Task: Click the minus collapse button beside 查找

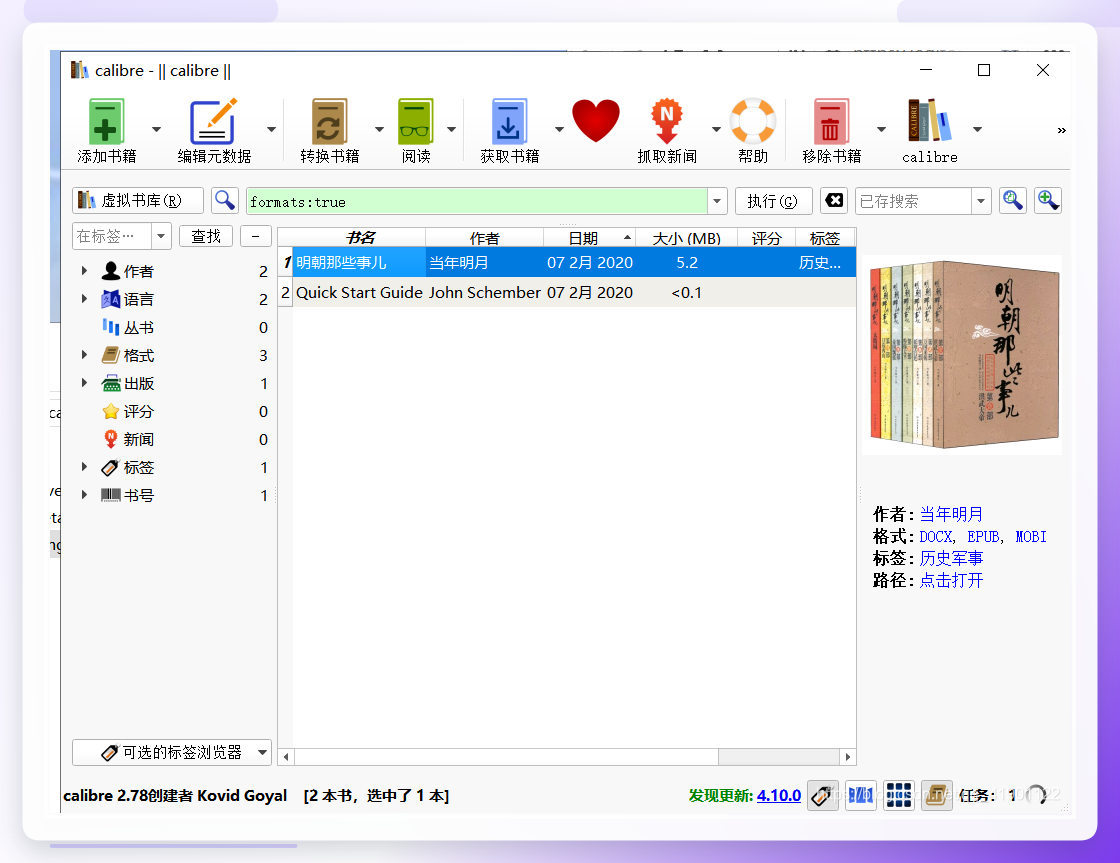Action: tap(256, 236)
